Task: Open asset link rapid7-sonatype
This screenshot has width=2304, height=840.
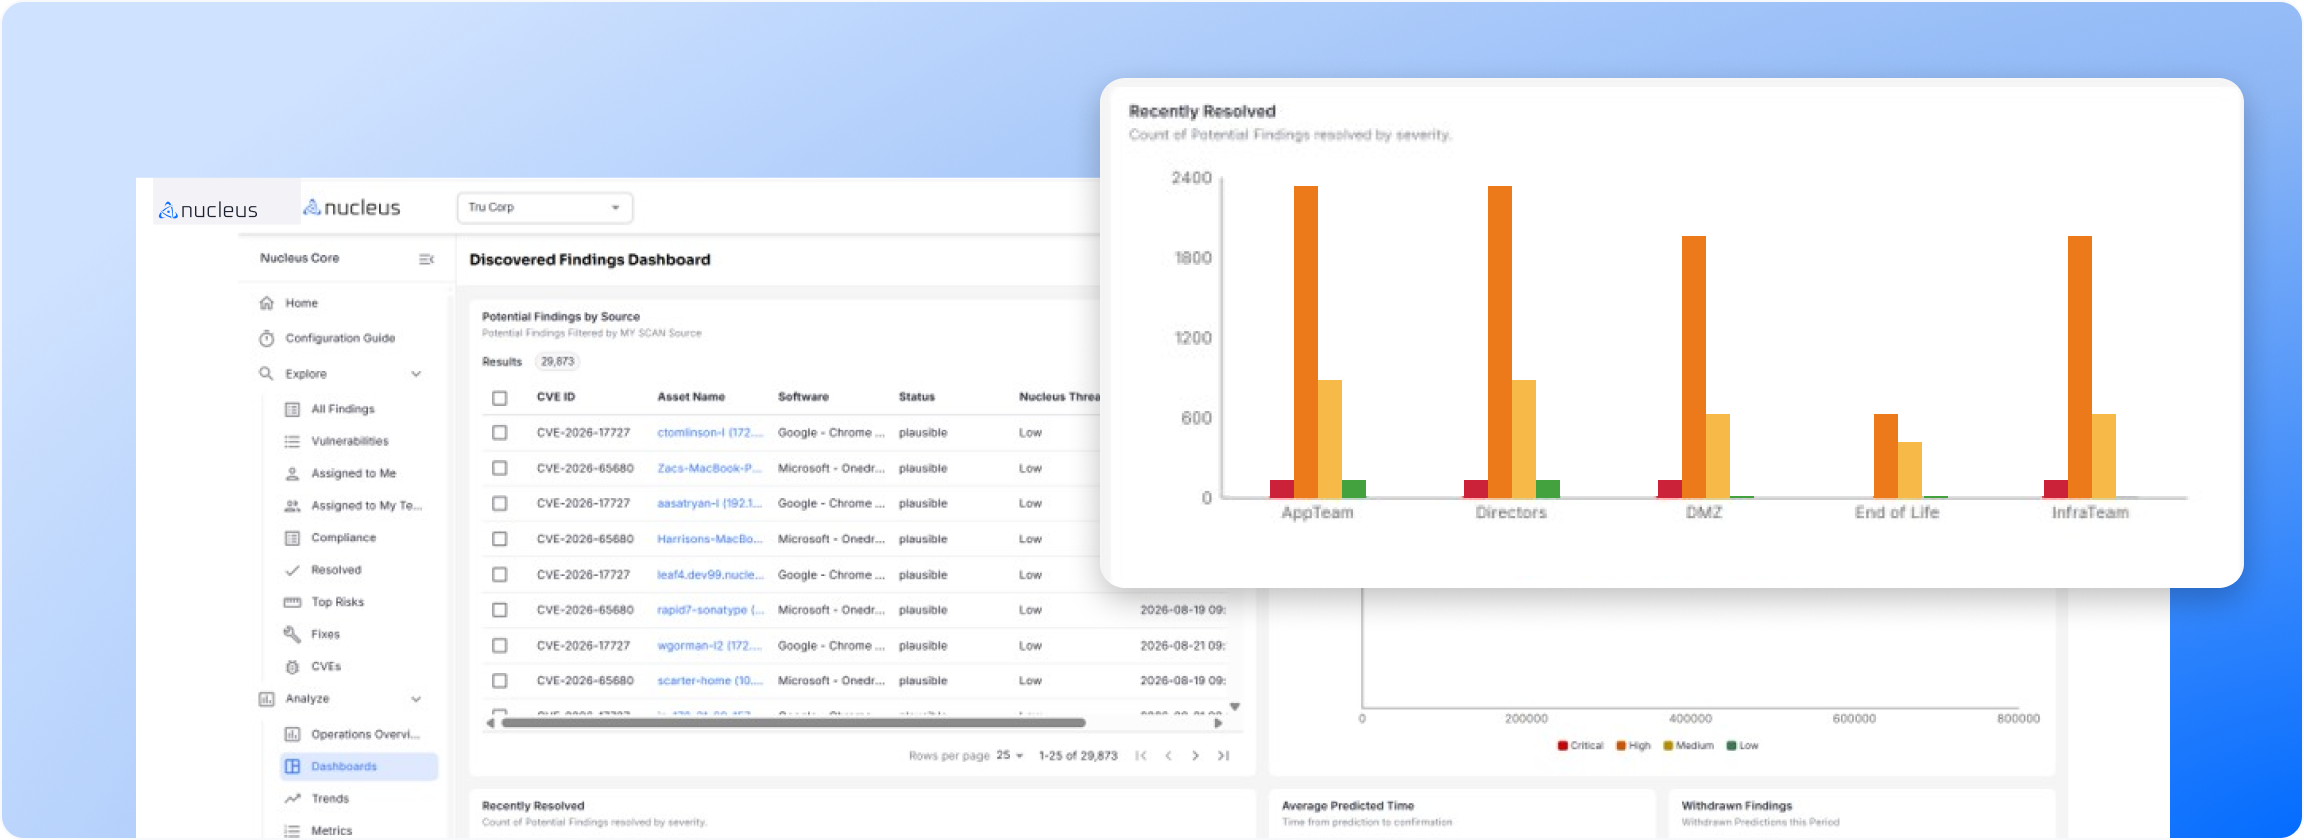Action: [x=710, y=610]
